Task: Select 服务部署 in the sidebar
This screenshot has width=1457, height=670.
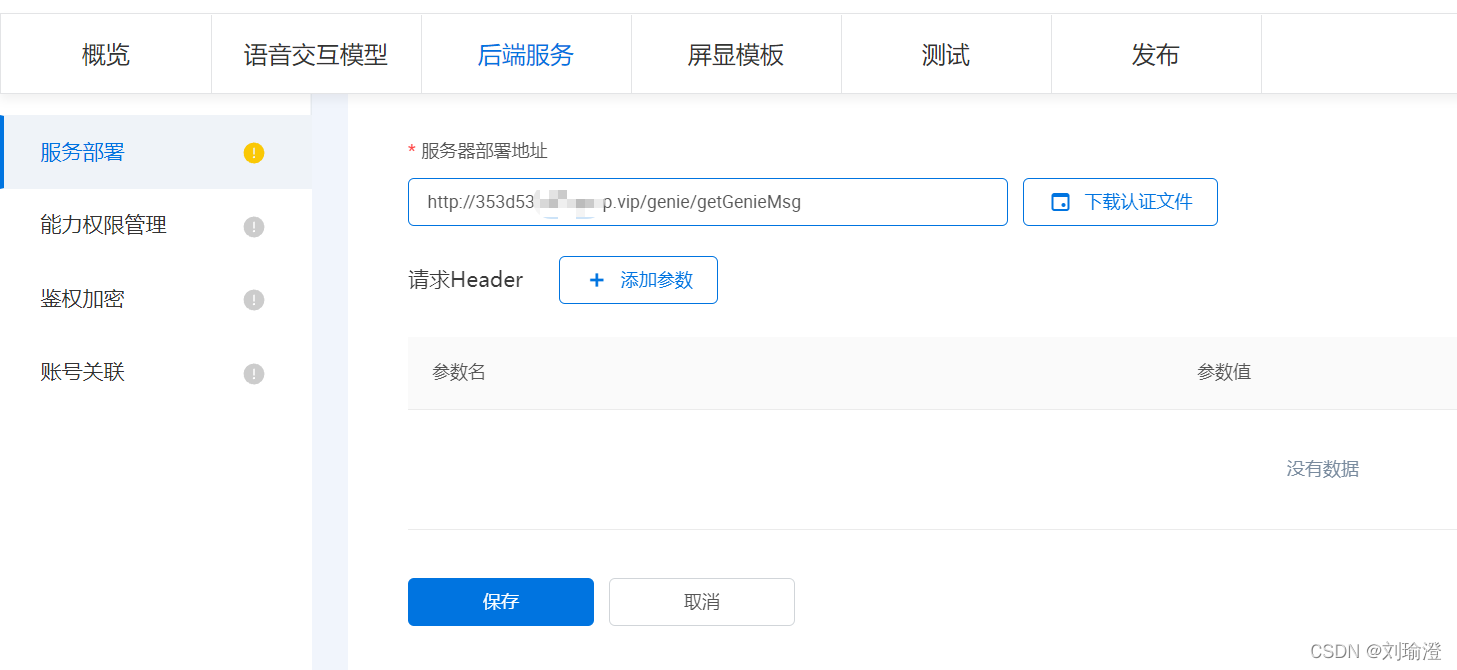Action: (x=156, y=152)
